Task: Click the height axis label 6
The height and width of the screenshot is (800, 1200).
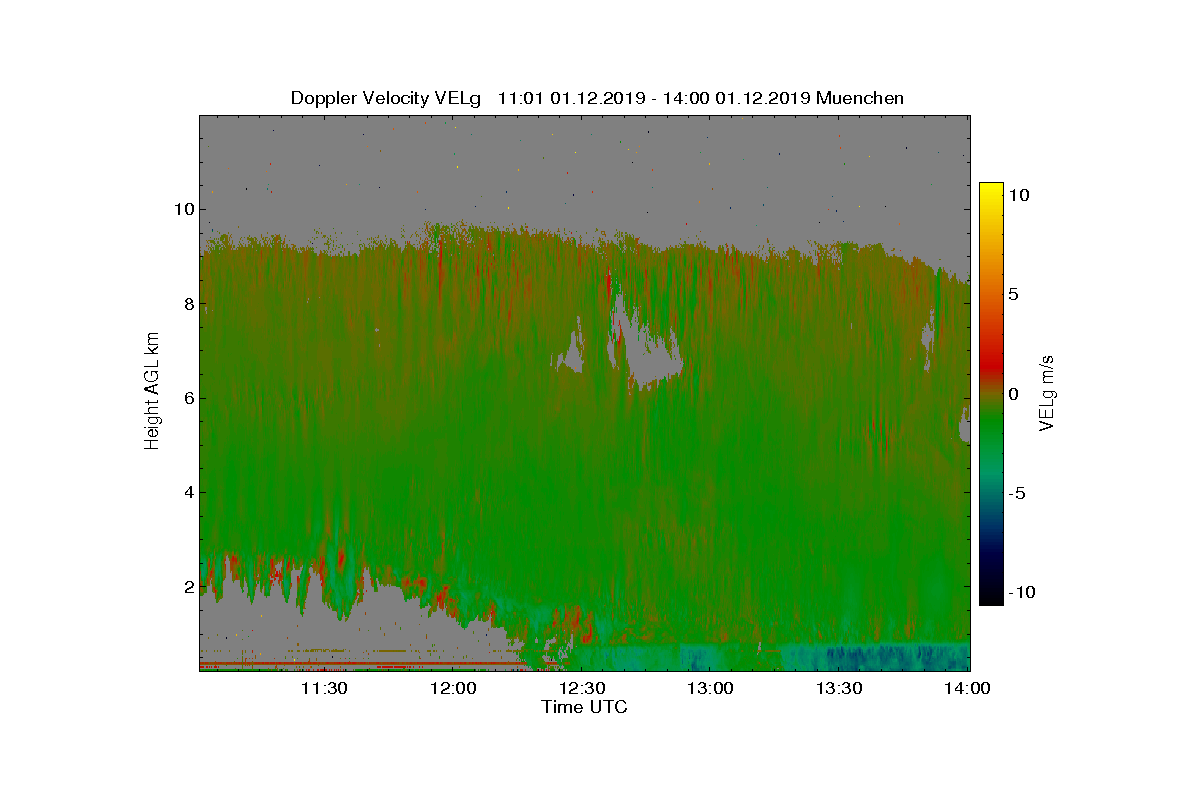Action: (188, 398)
